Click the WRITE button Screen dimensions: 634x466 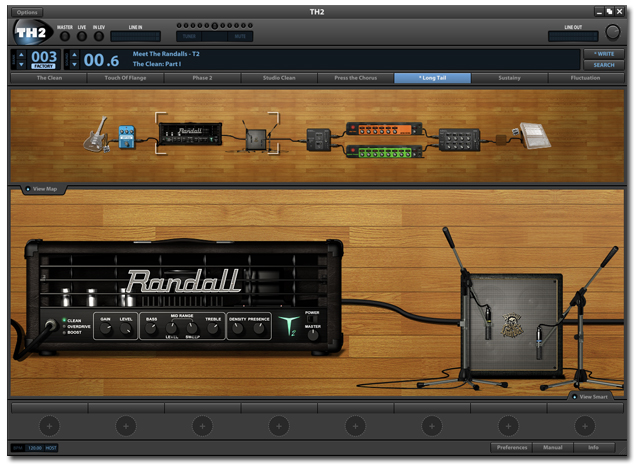(x=604, y=54)
